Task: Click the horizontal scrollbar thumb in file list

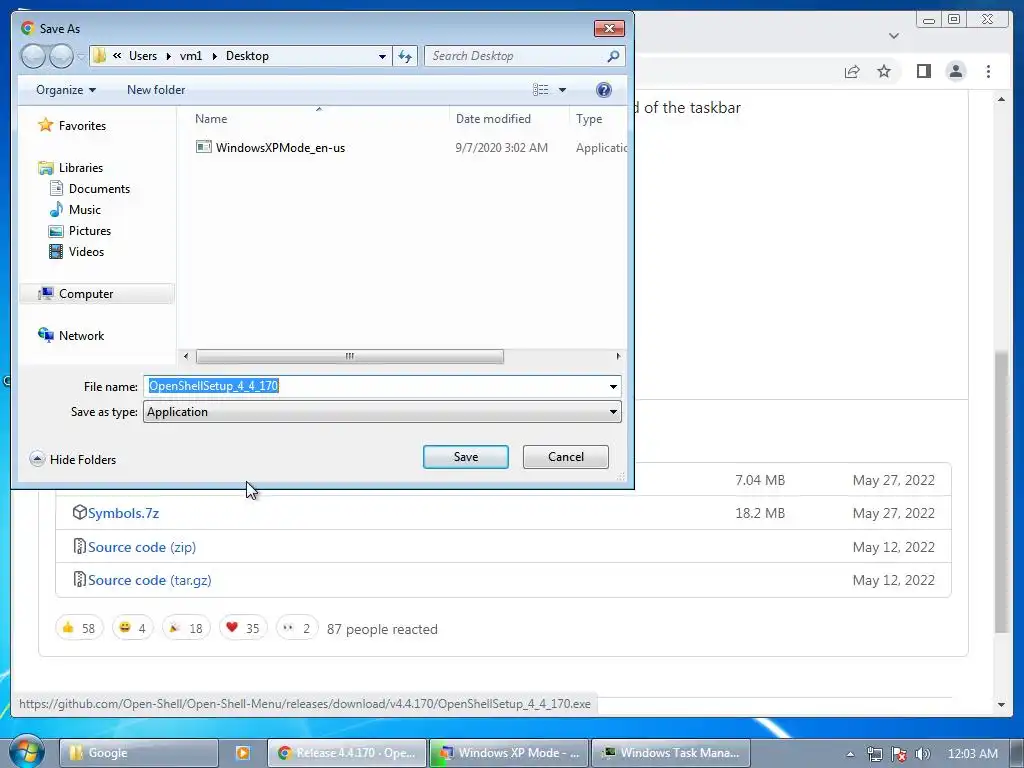Action: pos(349,357)
